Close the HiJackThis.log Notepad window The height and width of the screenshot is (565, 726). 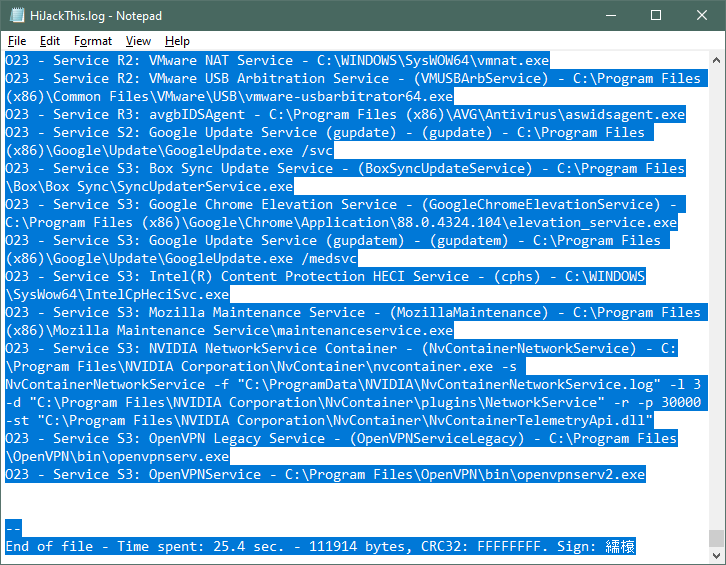pos(702,16)
